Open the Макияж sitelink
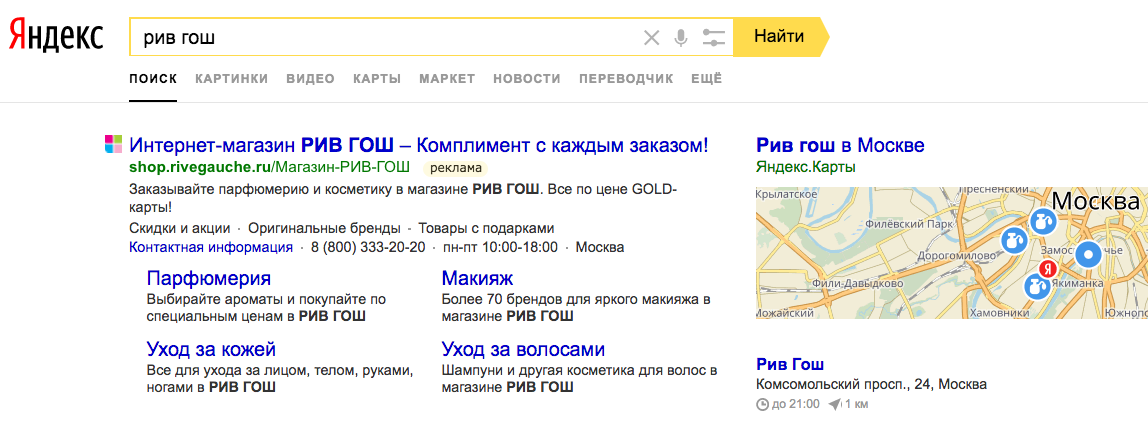This screenshot has height=423, width=1148. click(x=477, y=279)
